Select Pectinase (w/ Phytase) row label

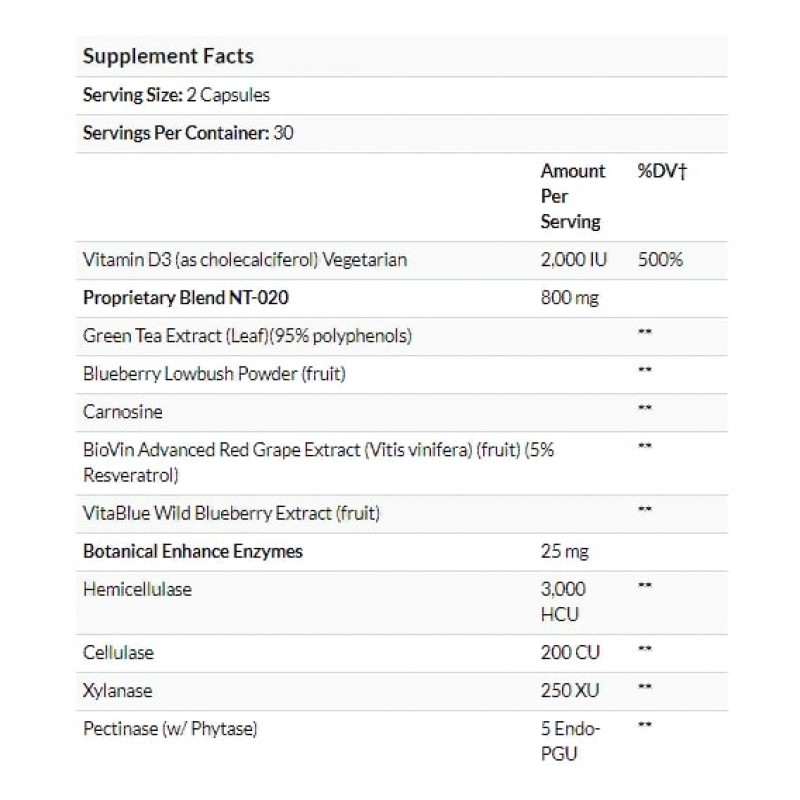(170, 728)
